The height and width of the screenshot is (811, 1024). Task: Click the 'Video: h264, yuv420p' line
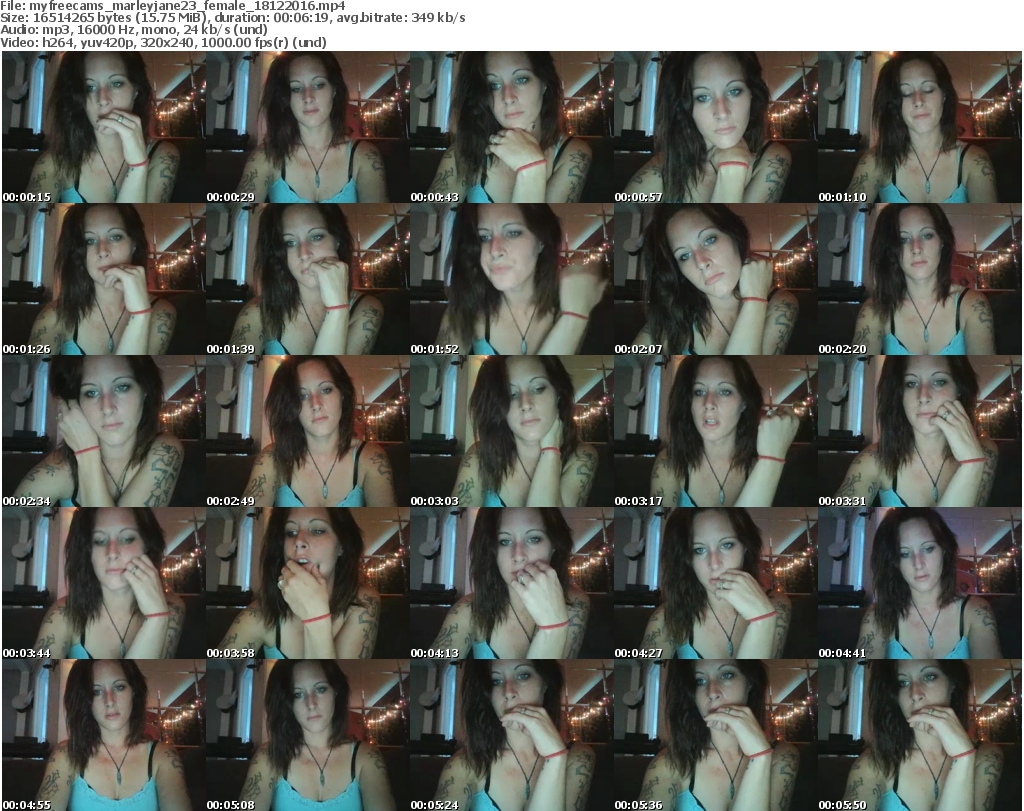(163, 42)
